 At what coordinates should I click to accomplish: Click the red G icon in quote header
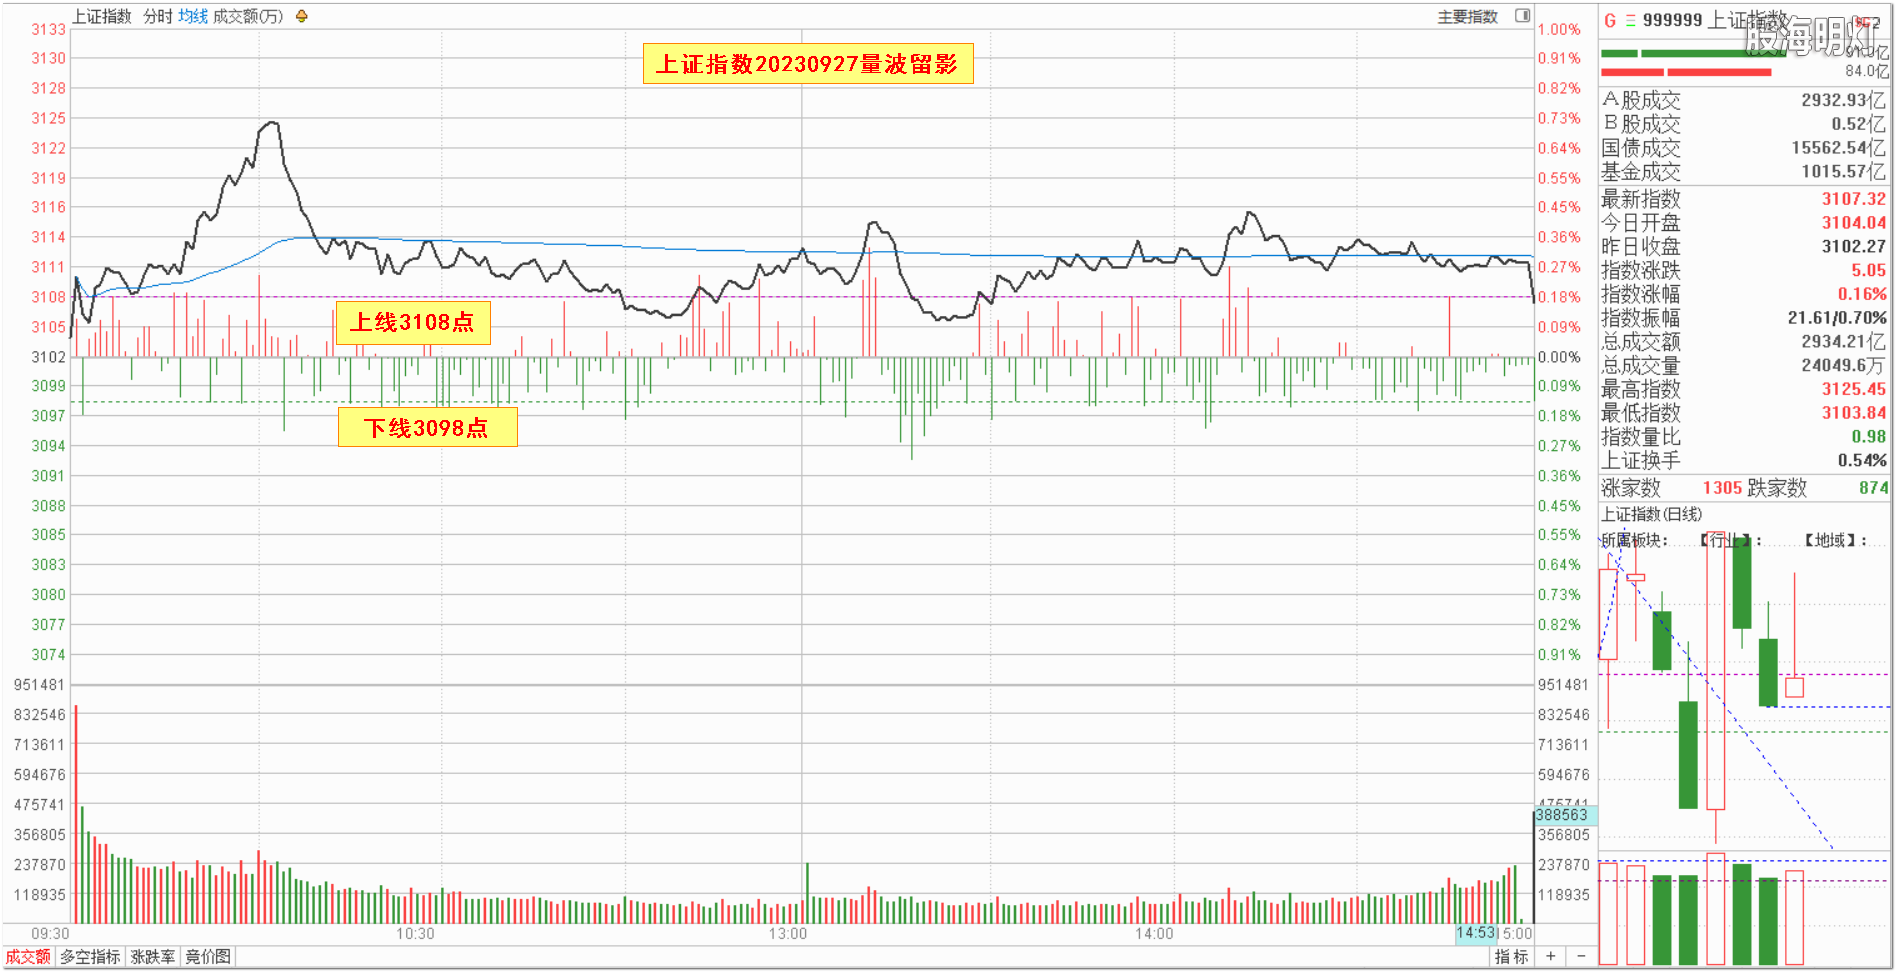[1609, 20]
